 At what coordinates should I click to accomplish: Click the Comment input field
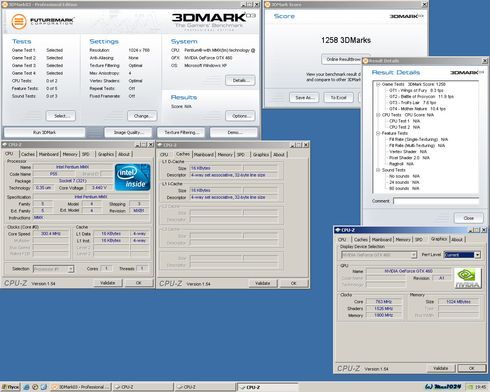(436, 201)
